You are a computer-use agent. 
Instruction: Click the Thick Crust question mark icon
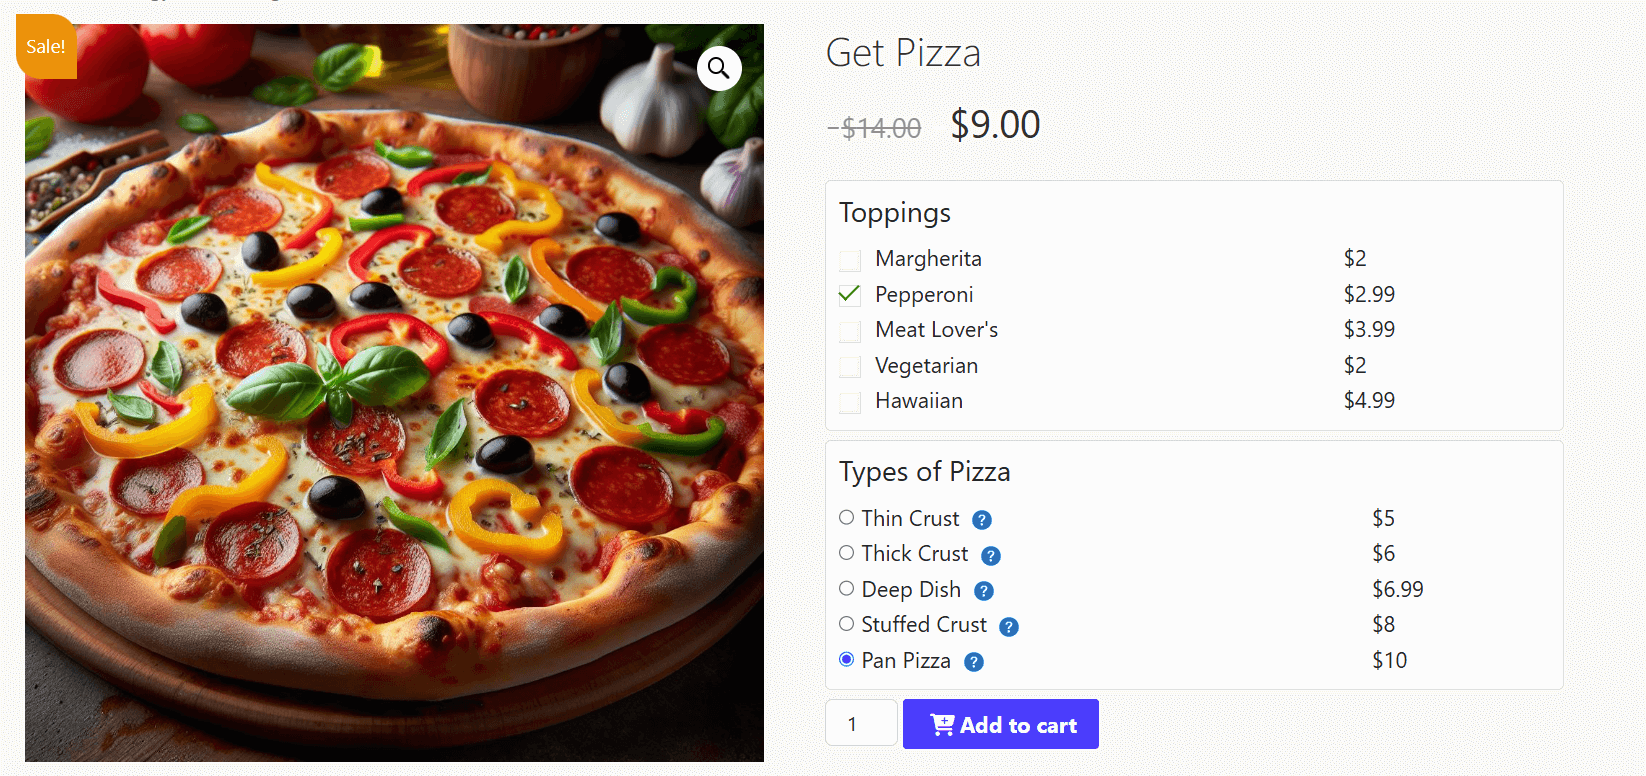[x=991, y=556]
